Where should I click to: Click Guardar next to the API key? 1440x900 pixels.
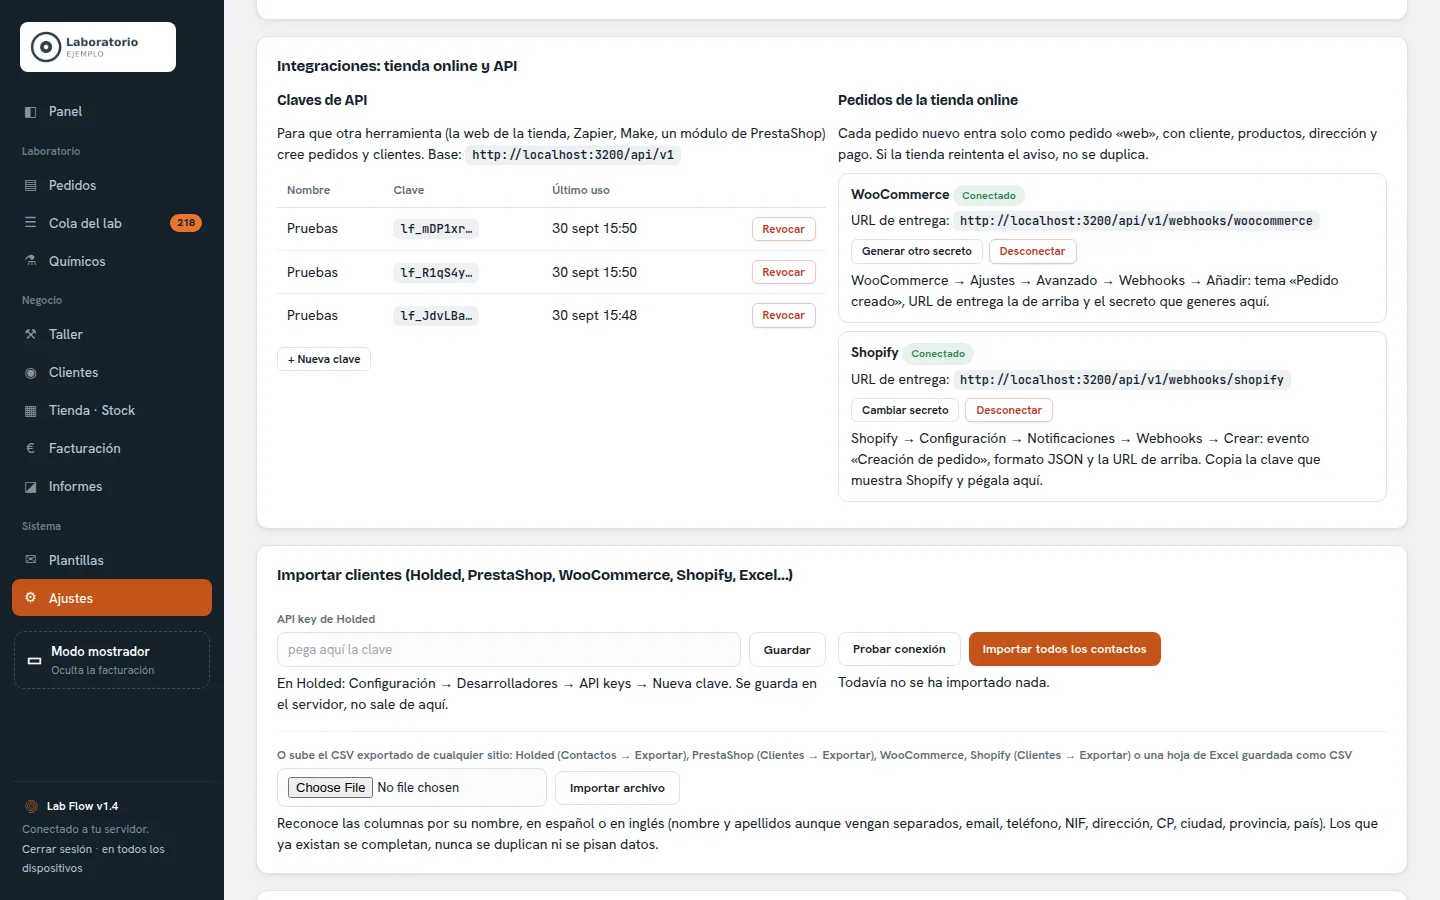pos(787,650)
